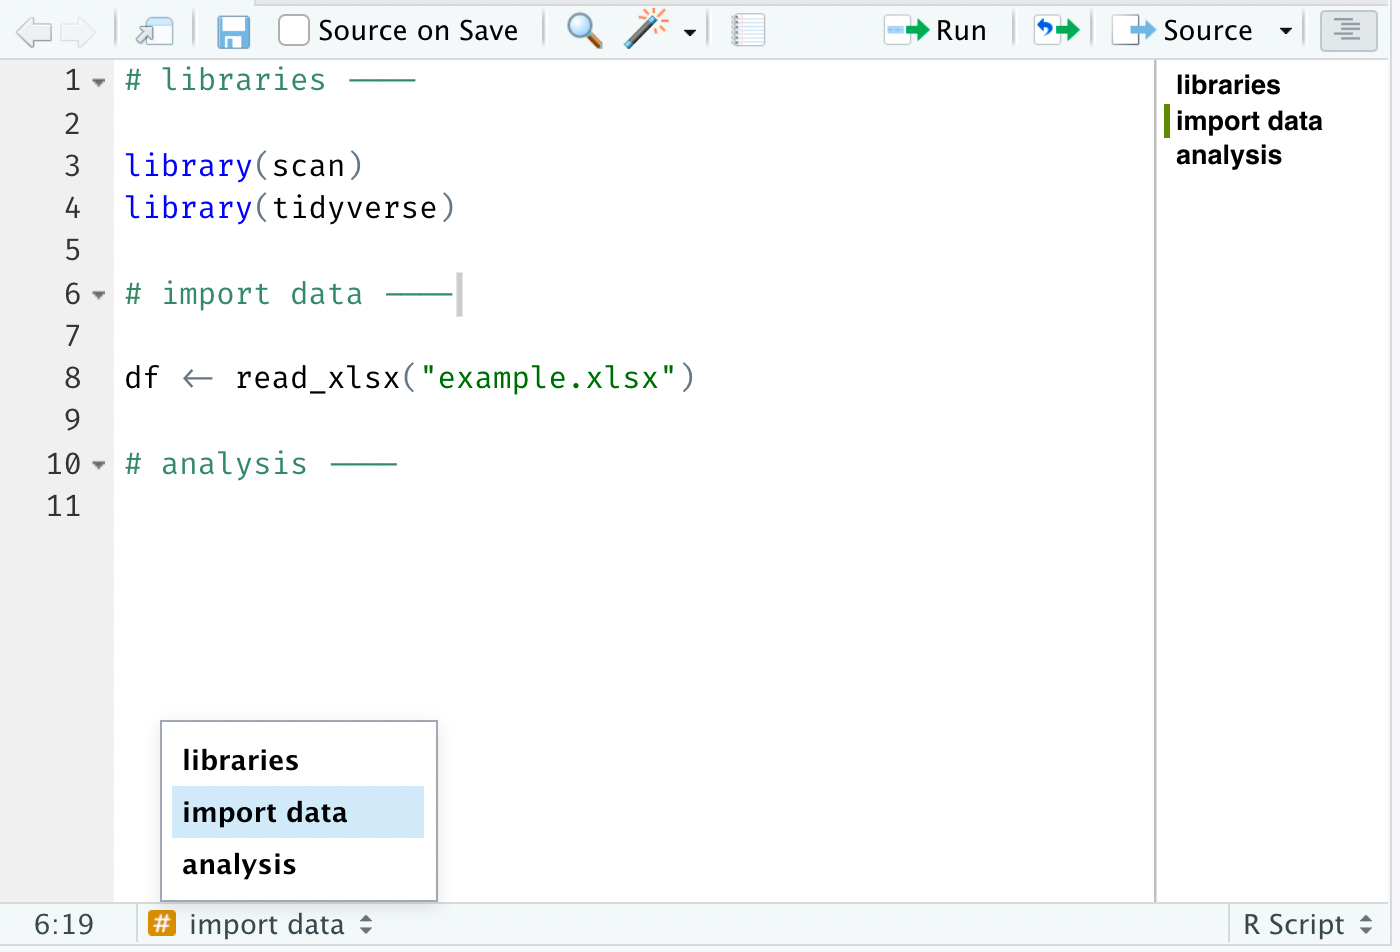Choose 'analysis' from the section popup menu
This screenshot has height=952, width=1400.
point(239,864)
